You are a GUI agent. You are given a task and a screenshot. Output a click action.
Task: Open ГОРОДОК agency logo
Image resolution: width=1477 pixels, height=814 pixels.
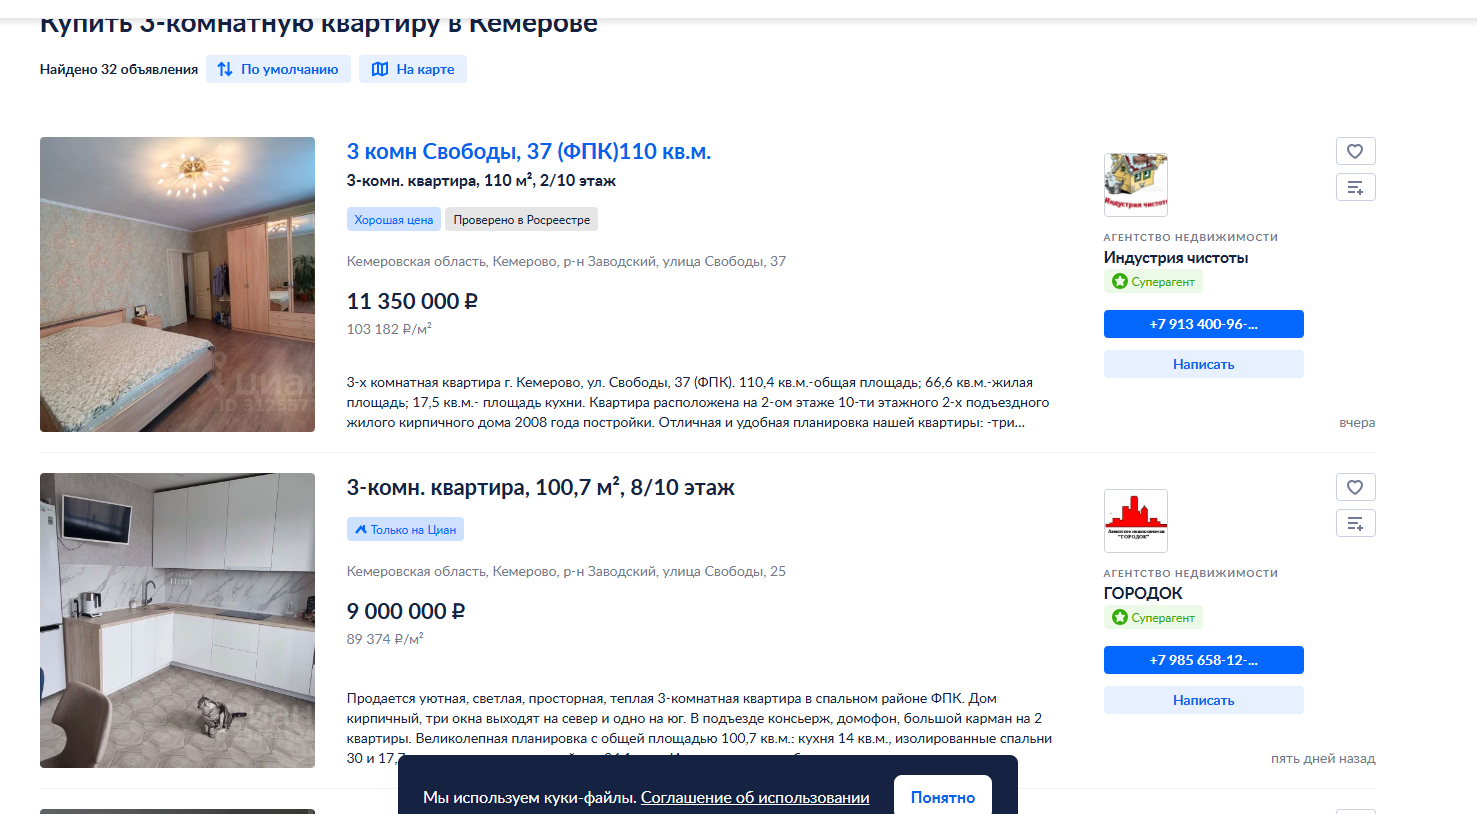1135,521
